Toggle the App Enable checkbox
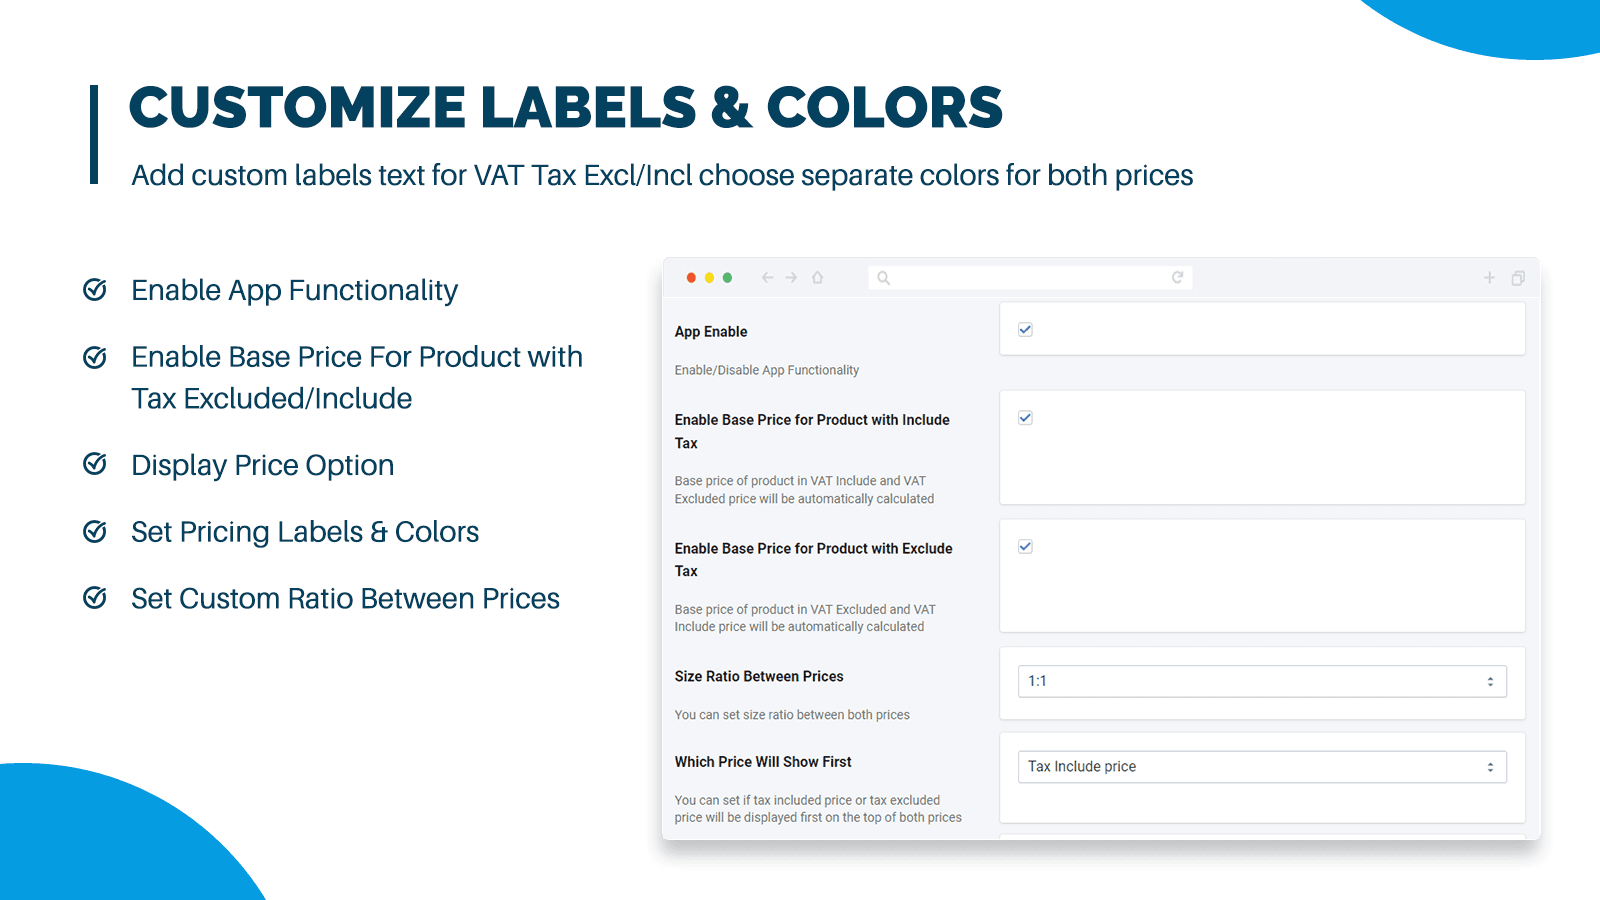The width and height of the screenshot is (1600, 900). point(1025,330)
